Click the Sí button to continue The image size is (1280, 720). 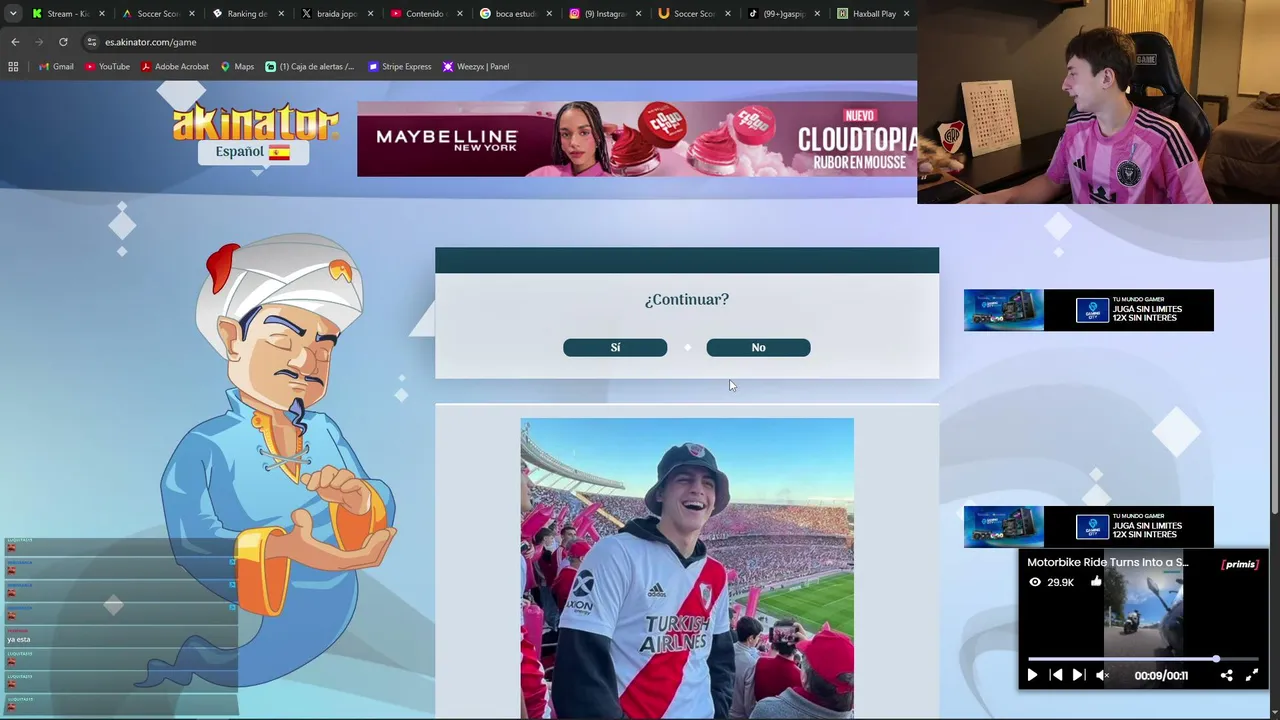click(x=615, y=347)
